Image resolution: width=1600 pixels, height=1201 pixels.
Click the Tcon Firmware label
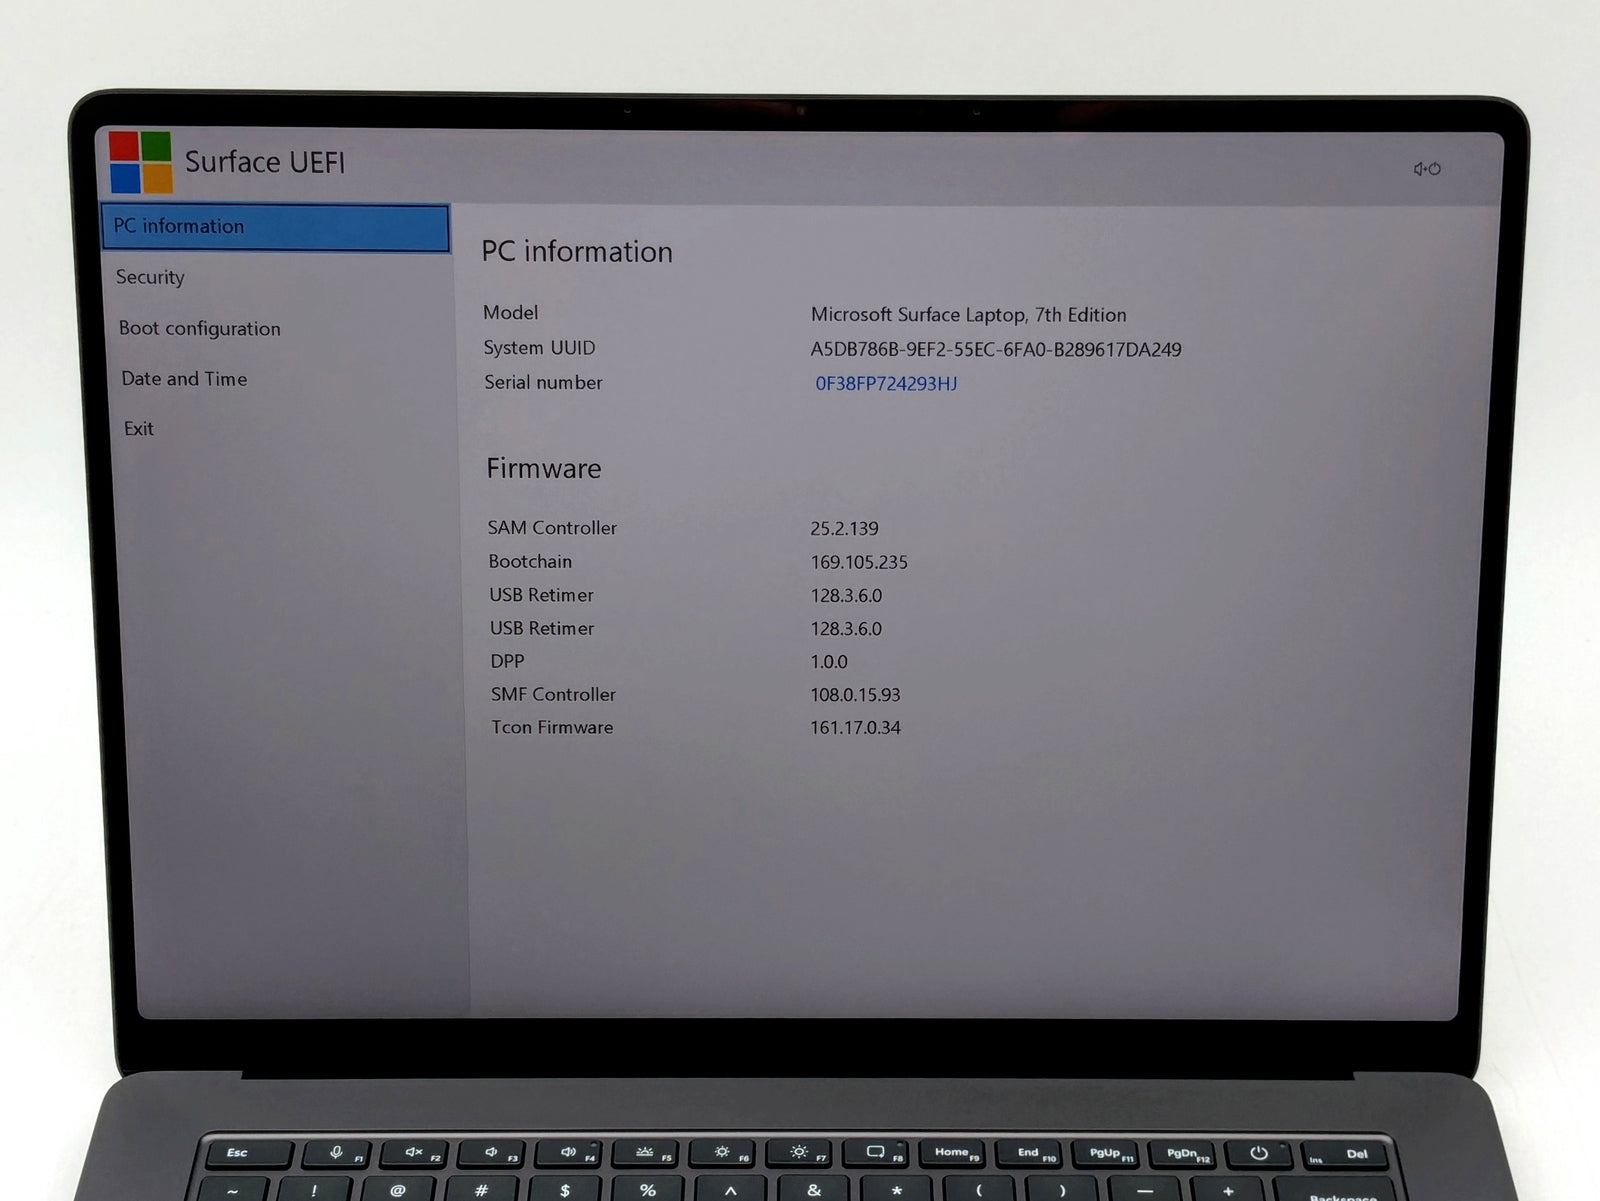click(x=552, y=727)
